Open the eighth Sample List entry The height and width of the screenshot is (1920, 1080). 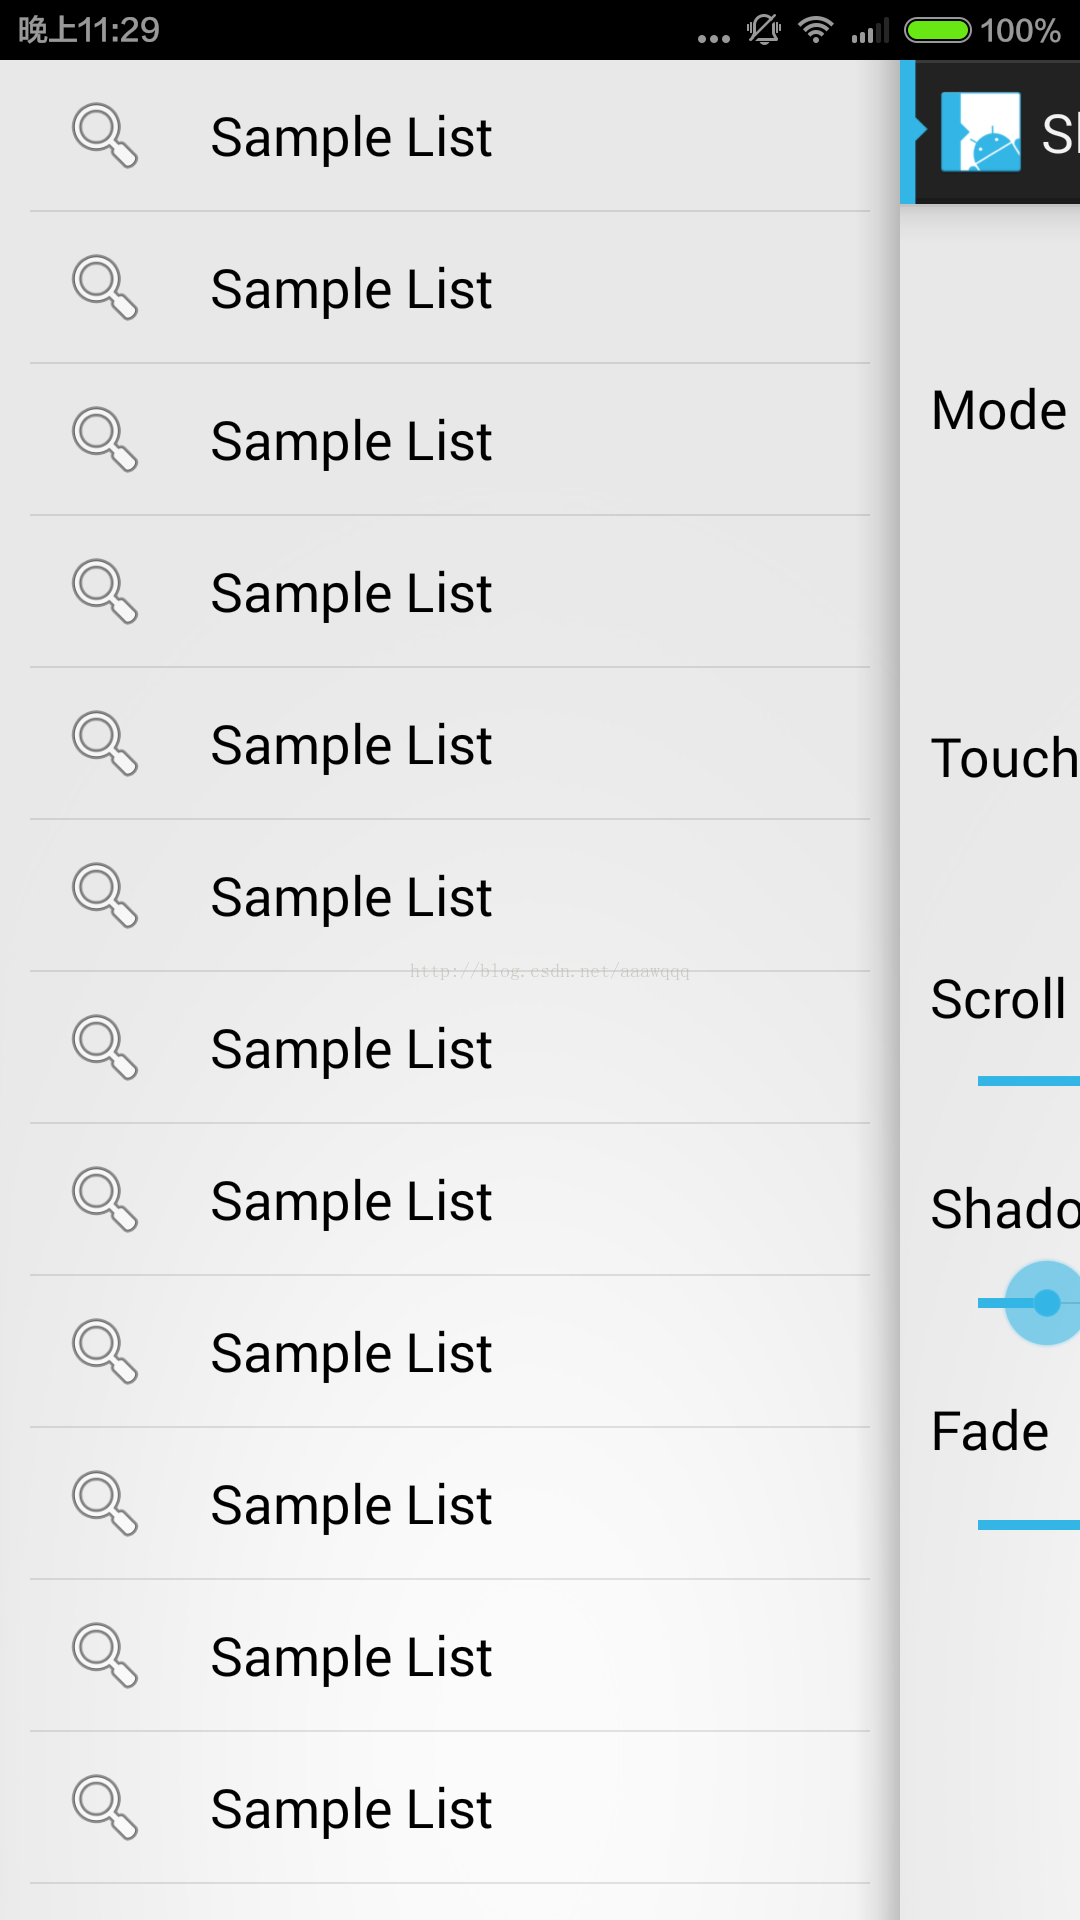(x=450, y=1200)
